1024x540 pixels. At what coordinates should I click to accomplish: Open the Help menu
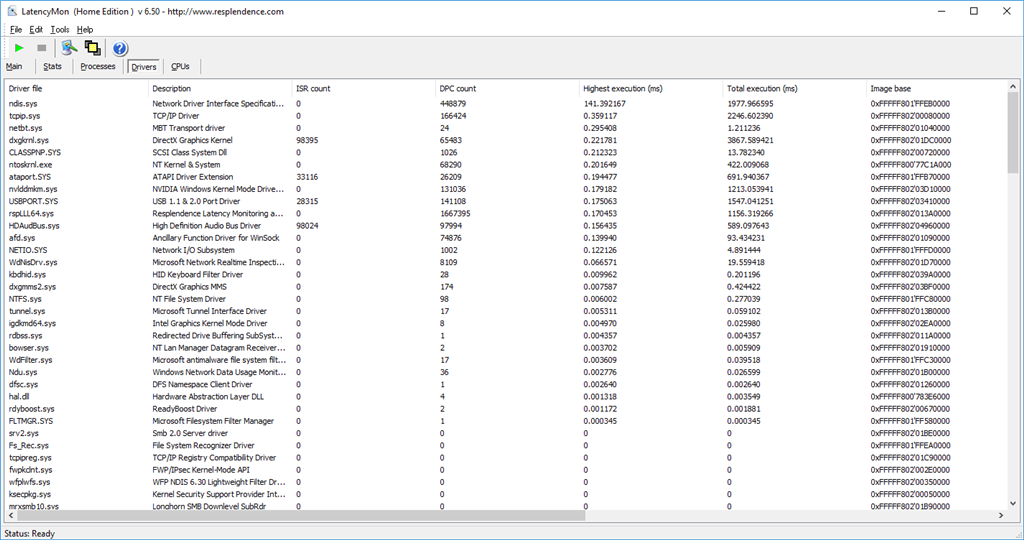[85, 29]
